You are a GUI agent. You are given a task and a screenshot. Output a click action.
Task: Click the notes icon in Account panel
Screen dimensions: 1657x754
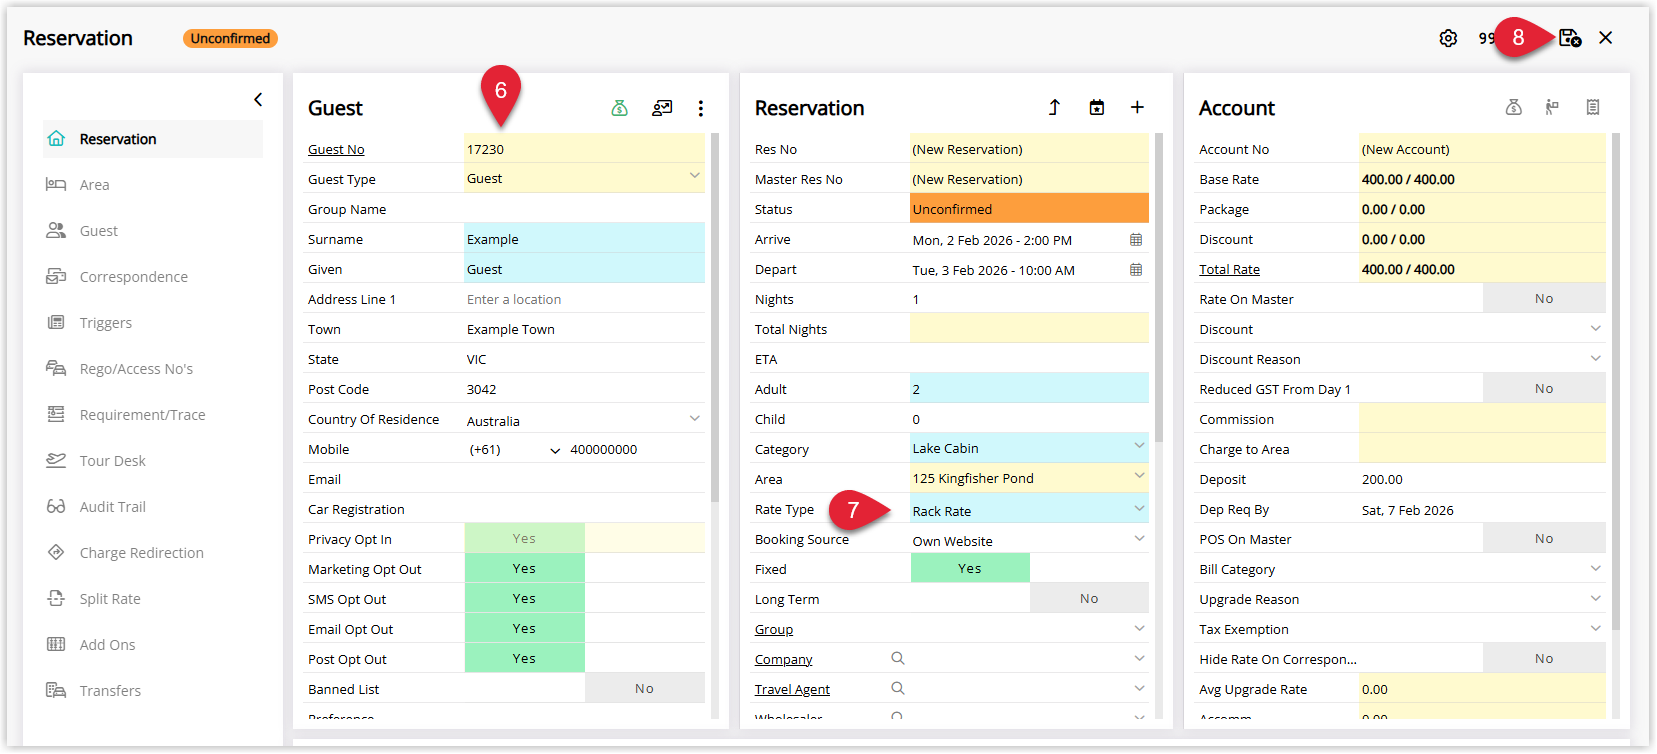1593,107
